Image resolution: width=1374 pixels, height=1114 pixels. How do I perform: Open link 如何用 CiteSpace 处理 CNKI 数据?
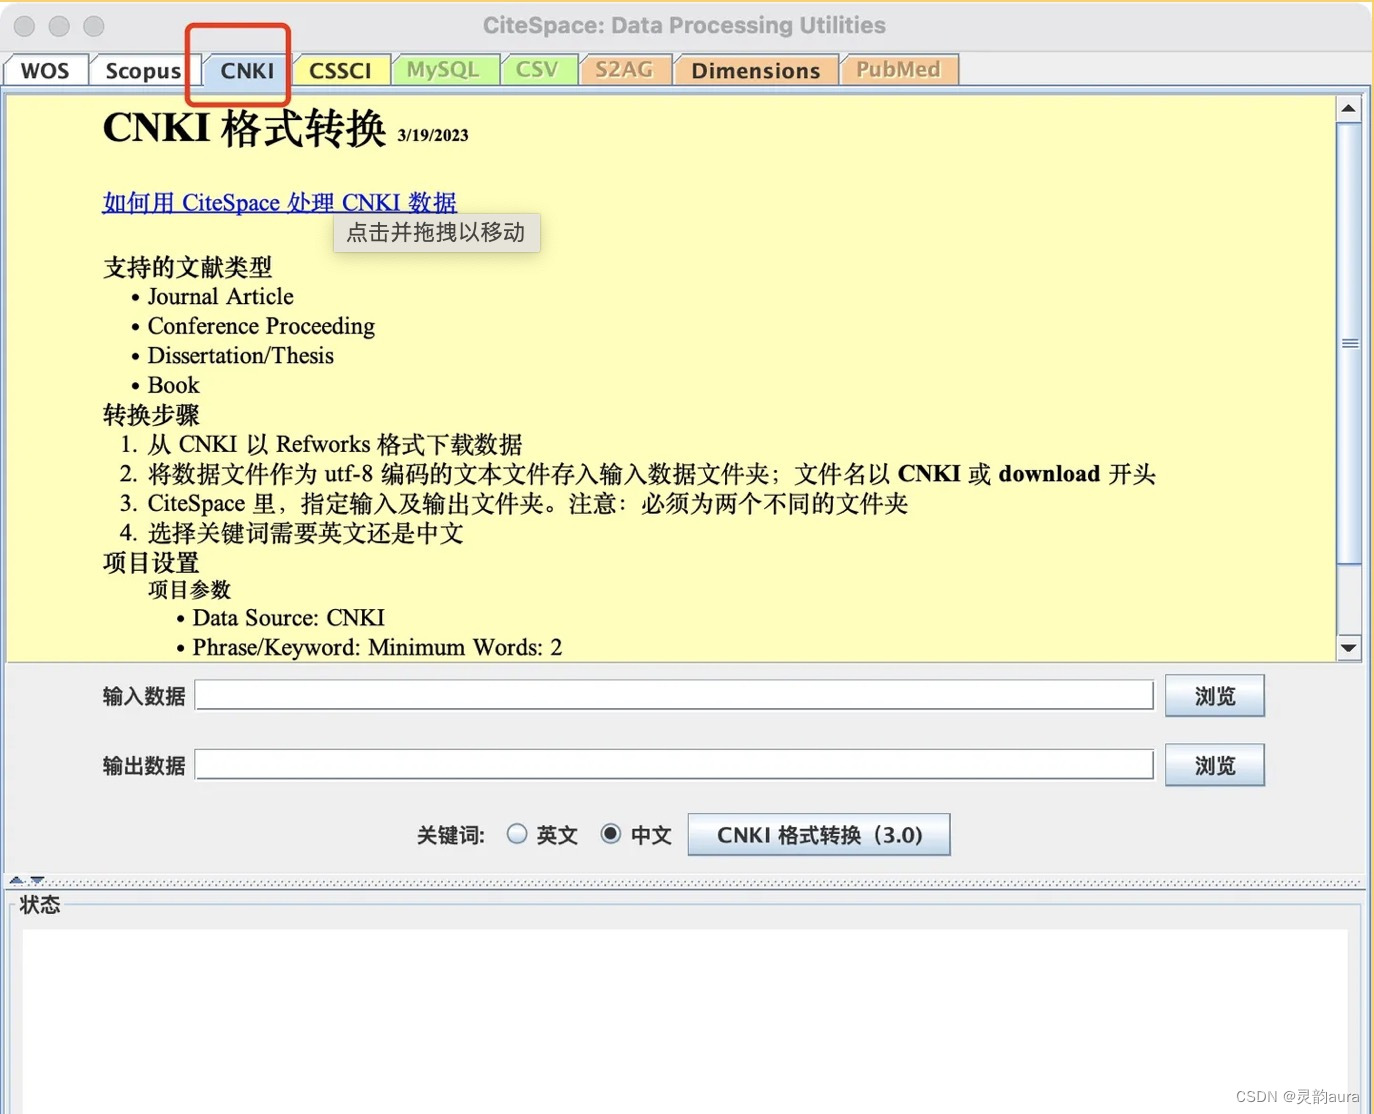[x=280, y=203]
